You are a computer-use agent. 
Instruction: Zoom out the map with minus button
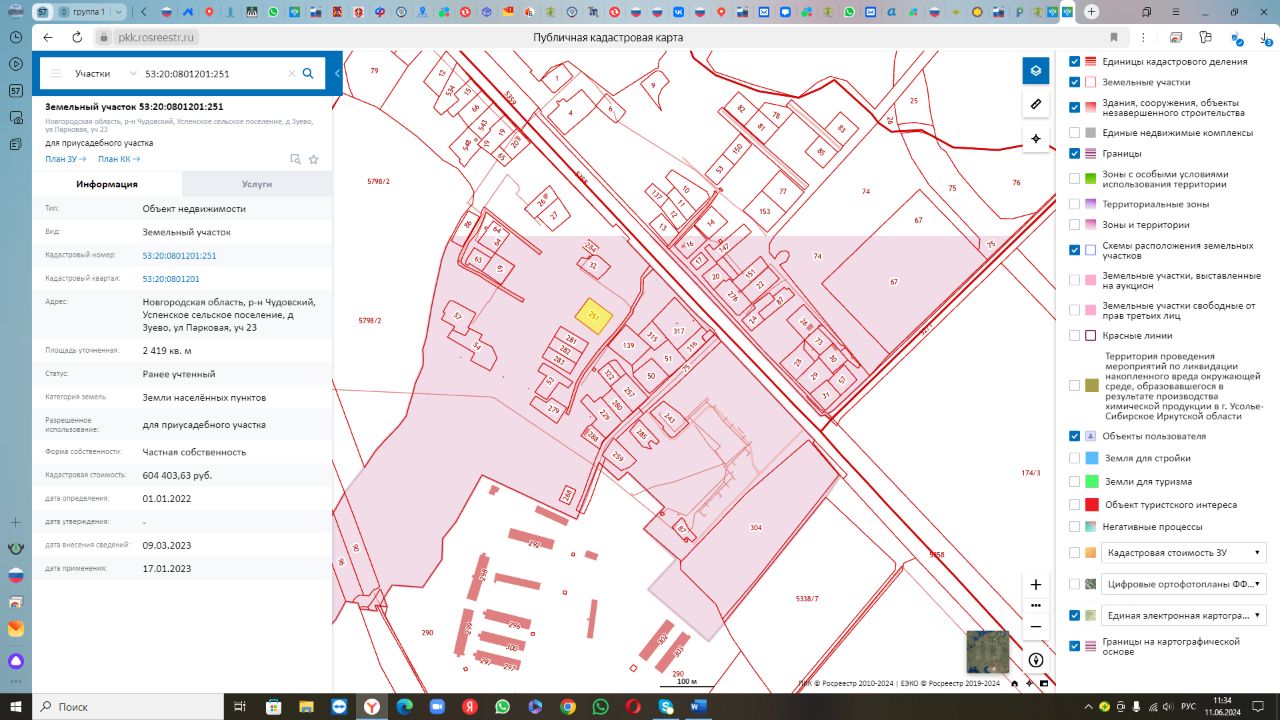click(1036, 626)
